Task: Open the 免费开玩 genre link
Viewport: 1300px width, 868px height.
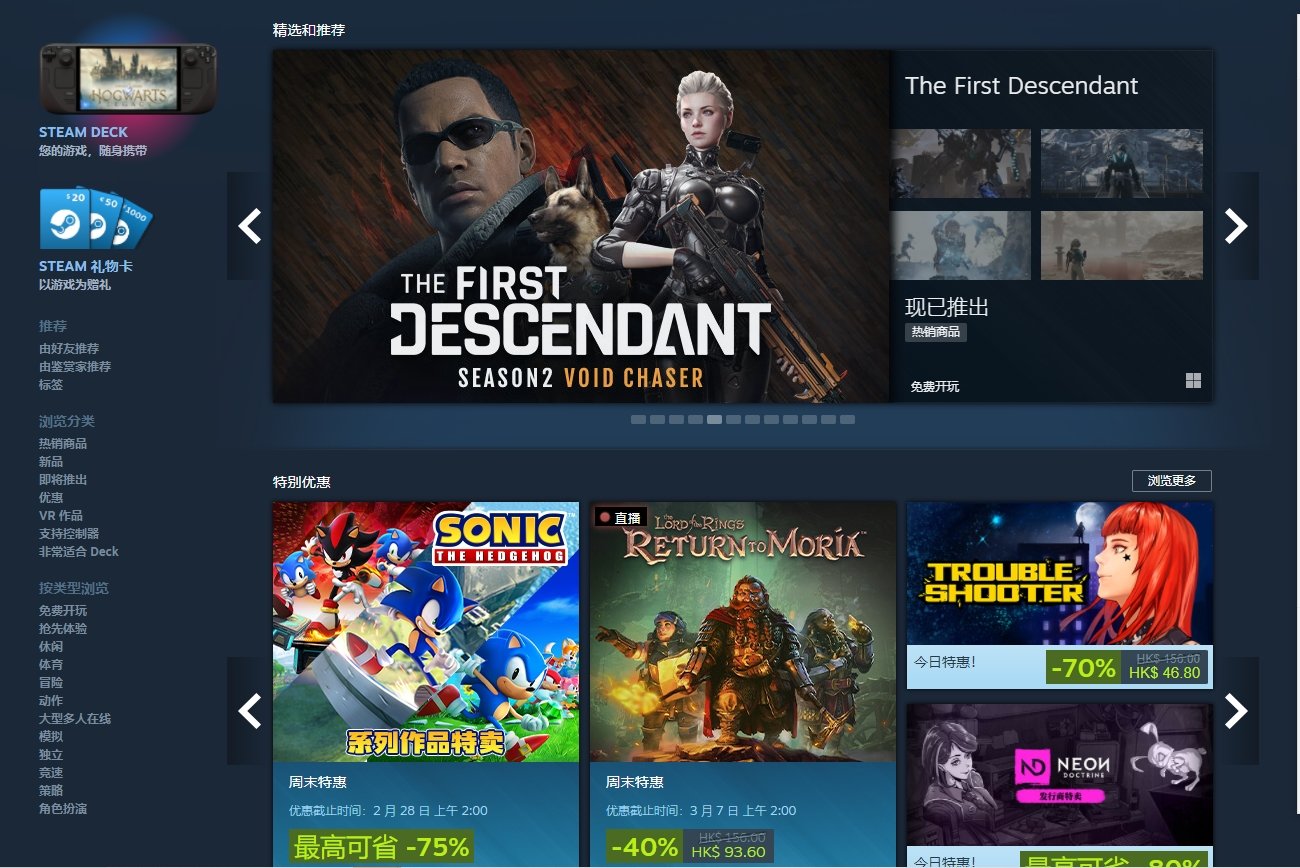Action: click(x=63, y=610)
